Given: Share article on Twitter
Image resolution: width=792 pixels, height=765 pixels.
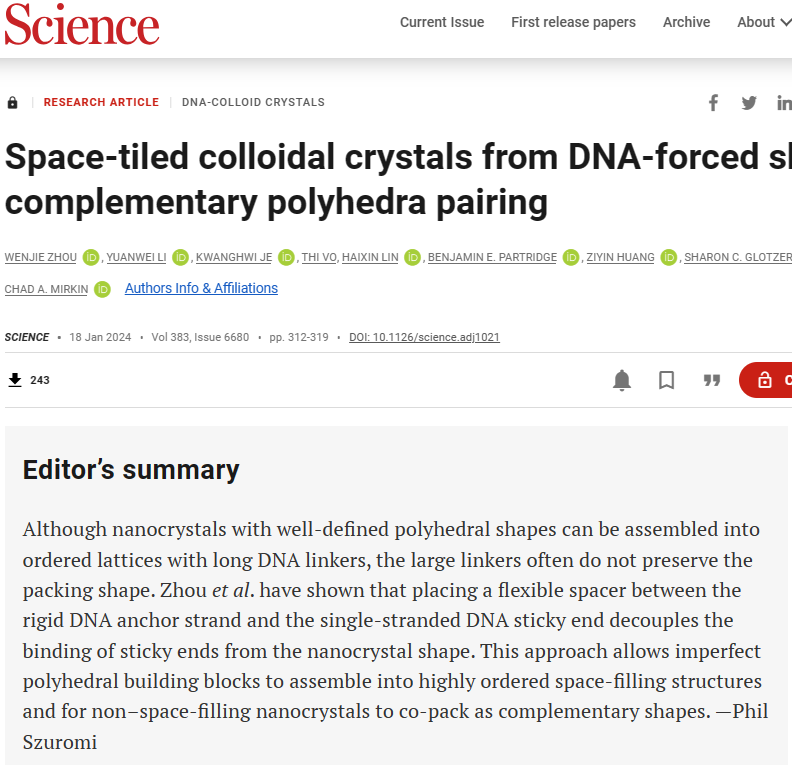Looking at the screenshot, I should [x=749, y=103].
